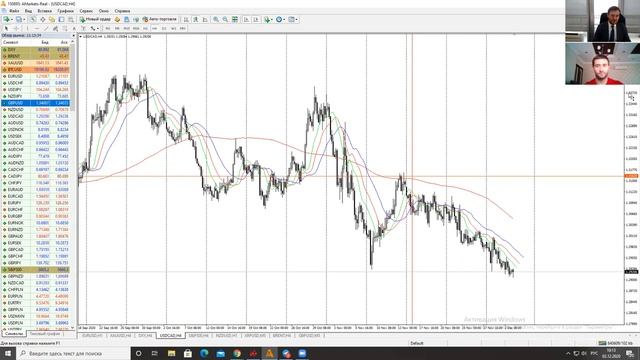Select the crosshair tool
The image size is (640, 360).
[16, 28]
